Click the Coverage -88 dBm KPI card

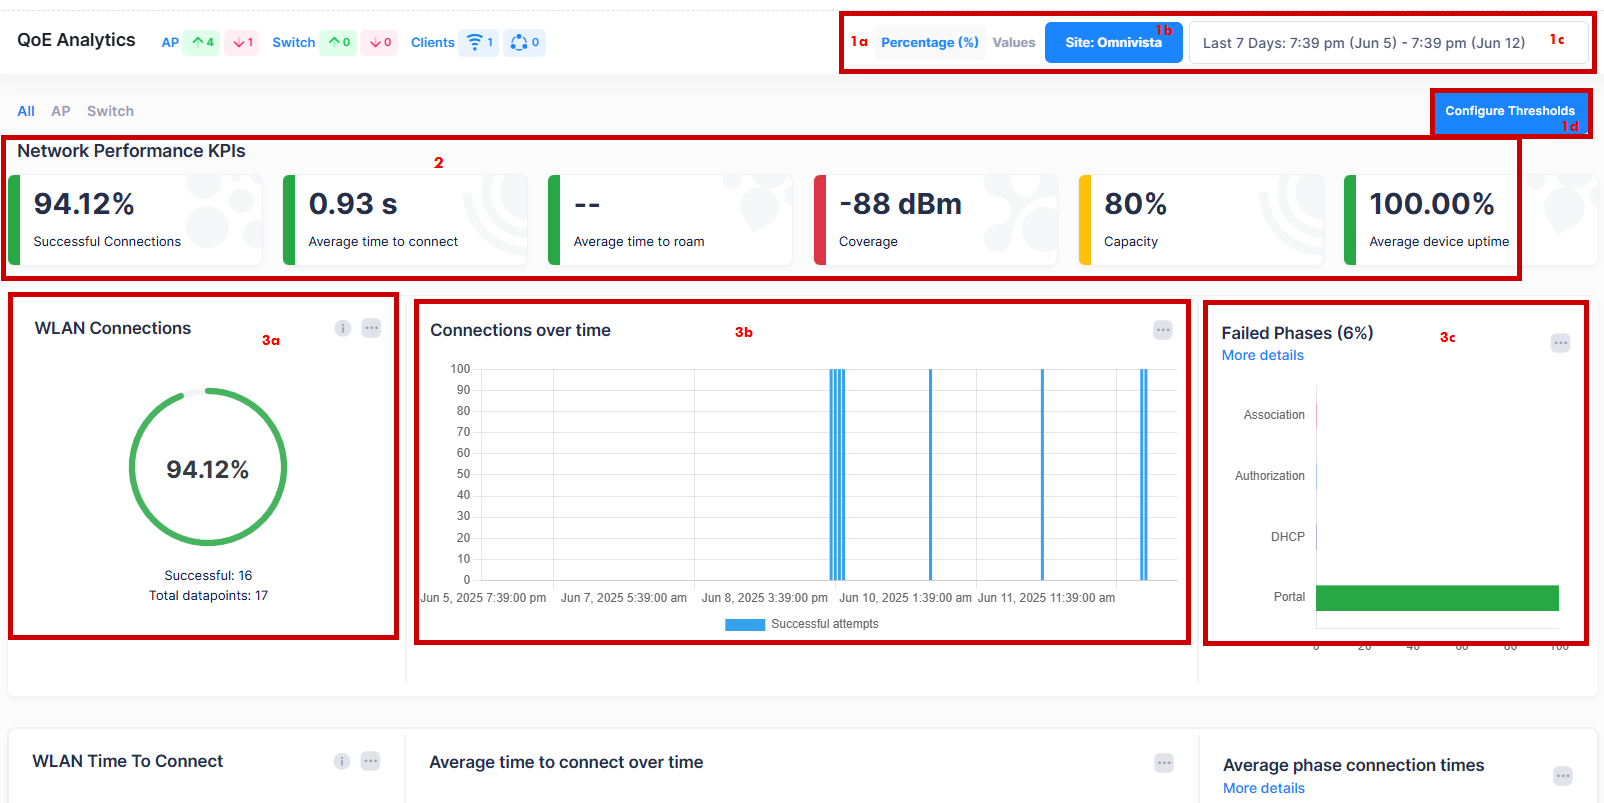tap(934, 220)
